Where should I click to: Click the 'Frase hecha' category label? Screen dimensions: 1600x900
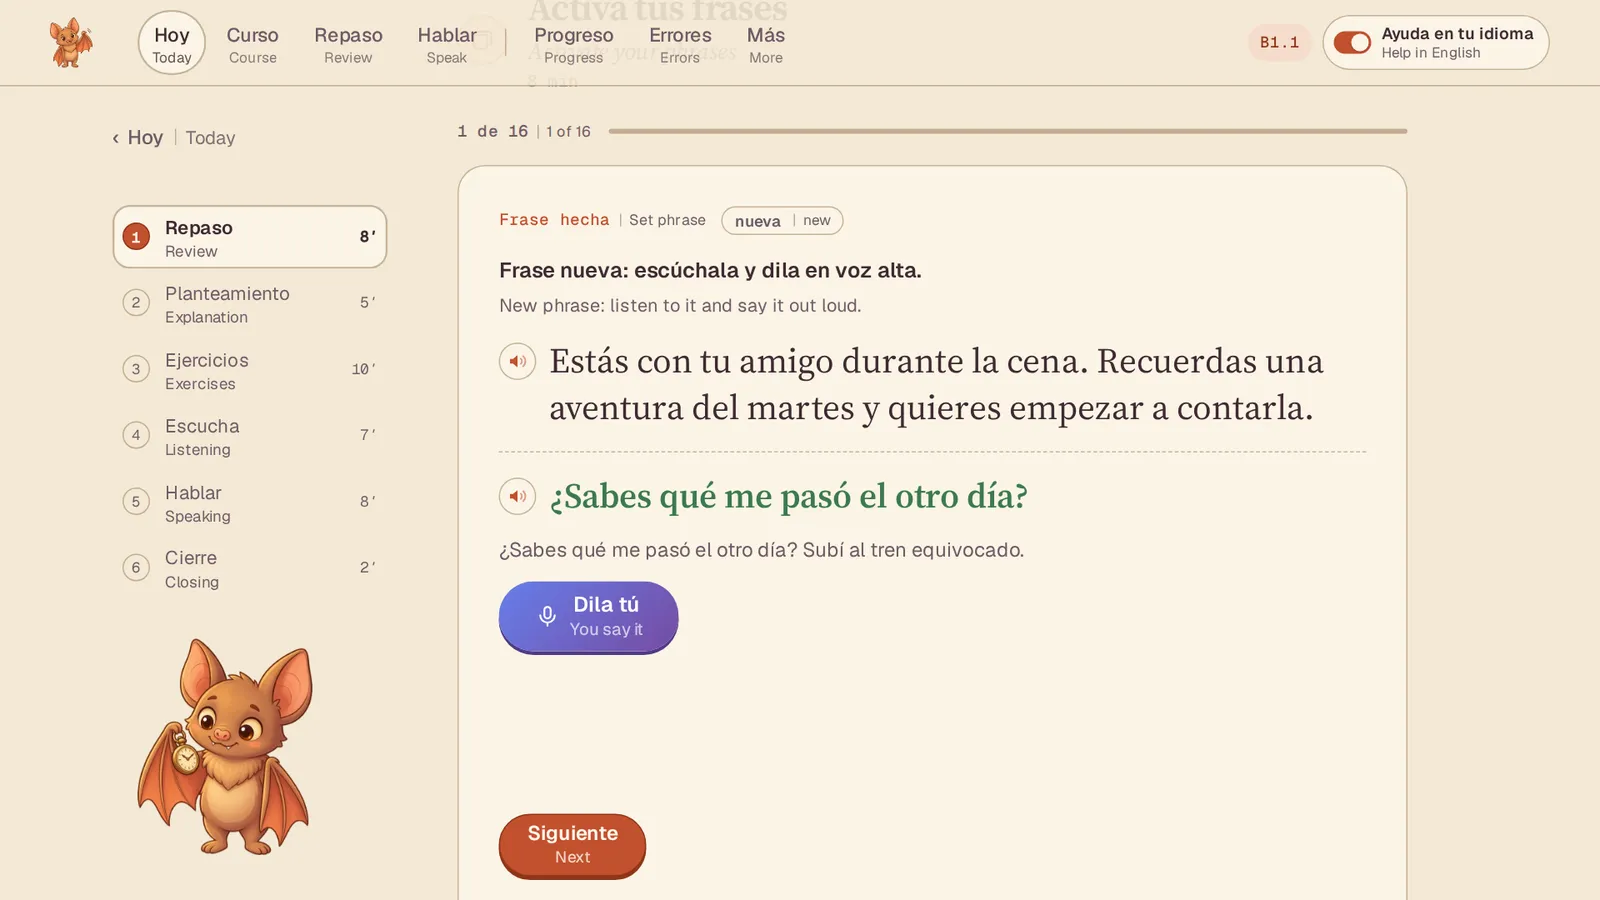pos(554,220)
